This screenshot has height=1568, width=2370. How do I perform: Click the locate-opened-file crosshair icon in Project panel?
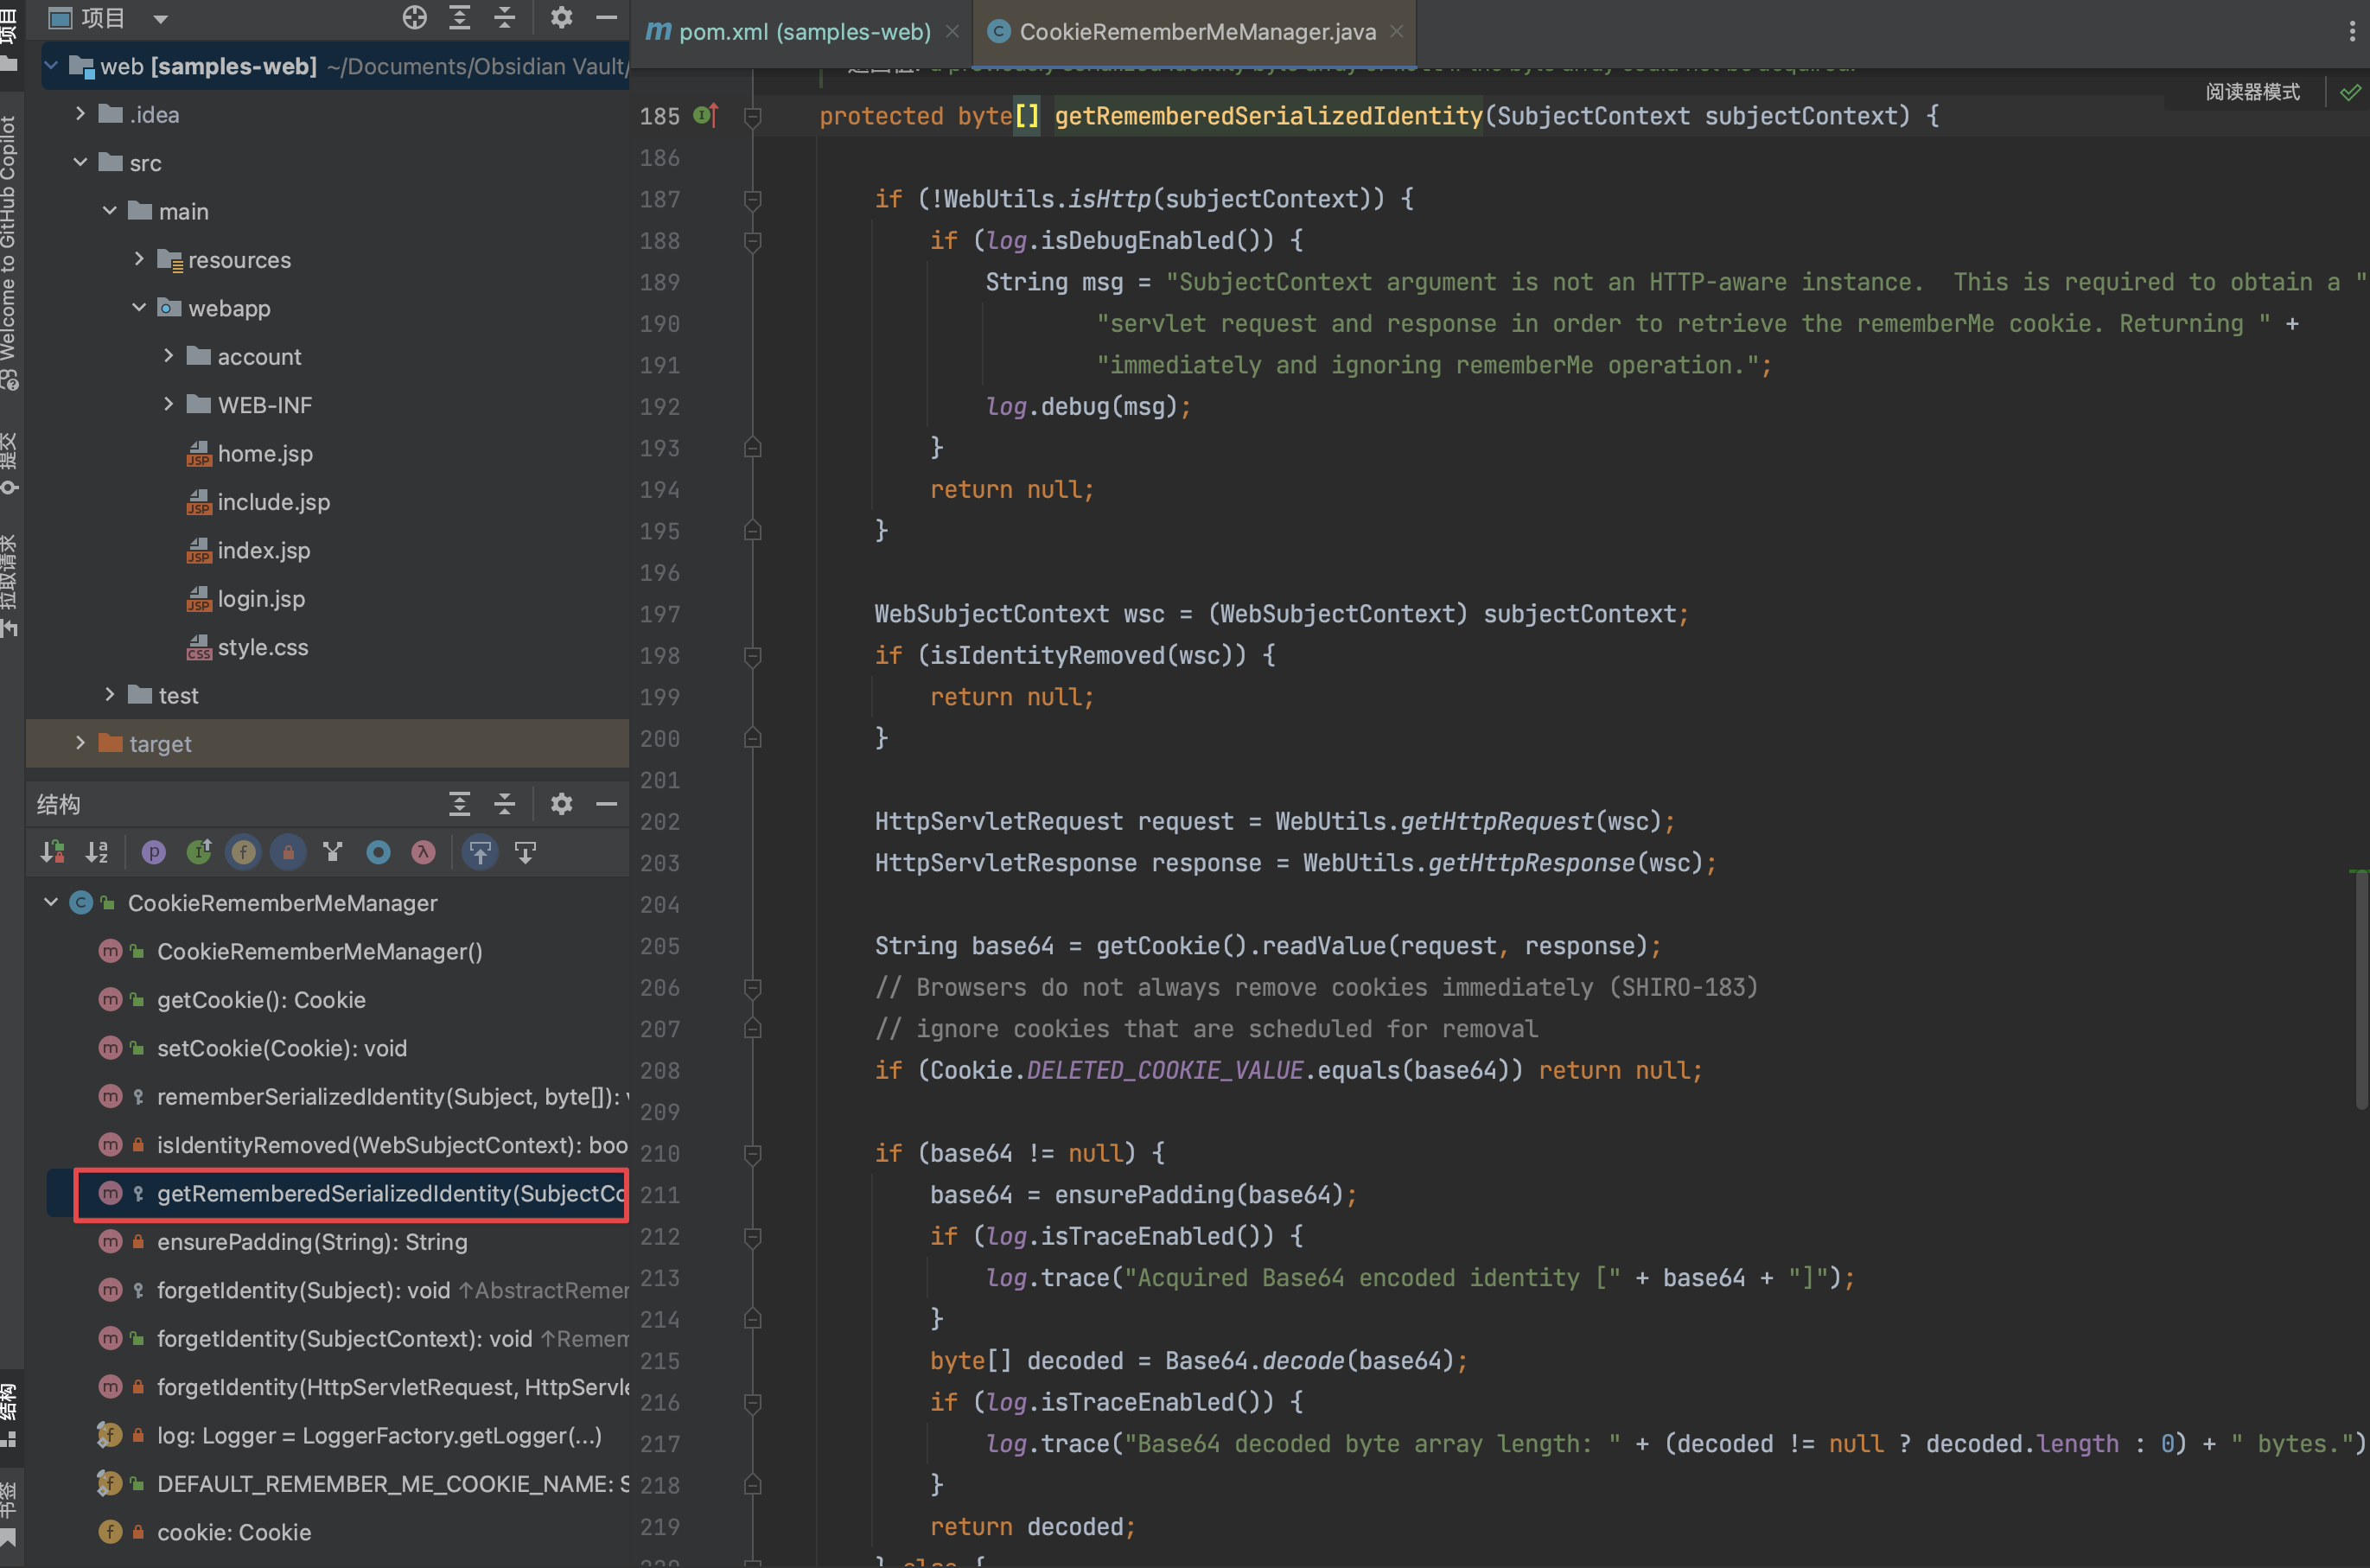tap(414, 17)
